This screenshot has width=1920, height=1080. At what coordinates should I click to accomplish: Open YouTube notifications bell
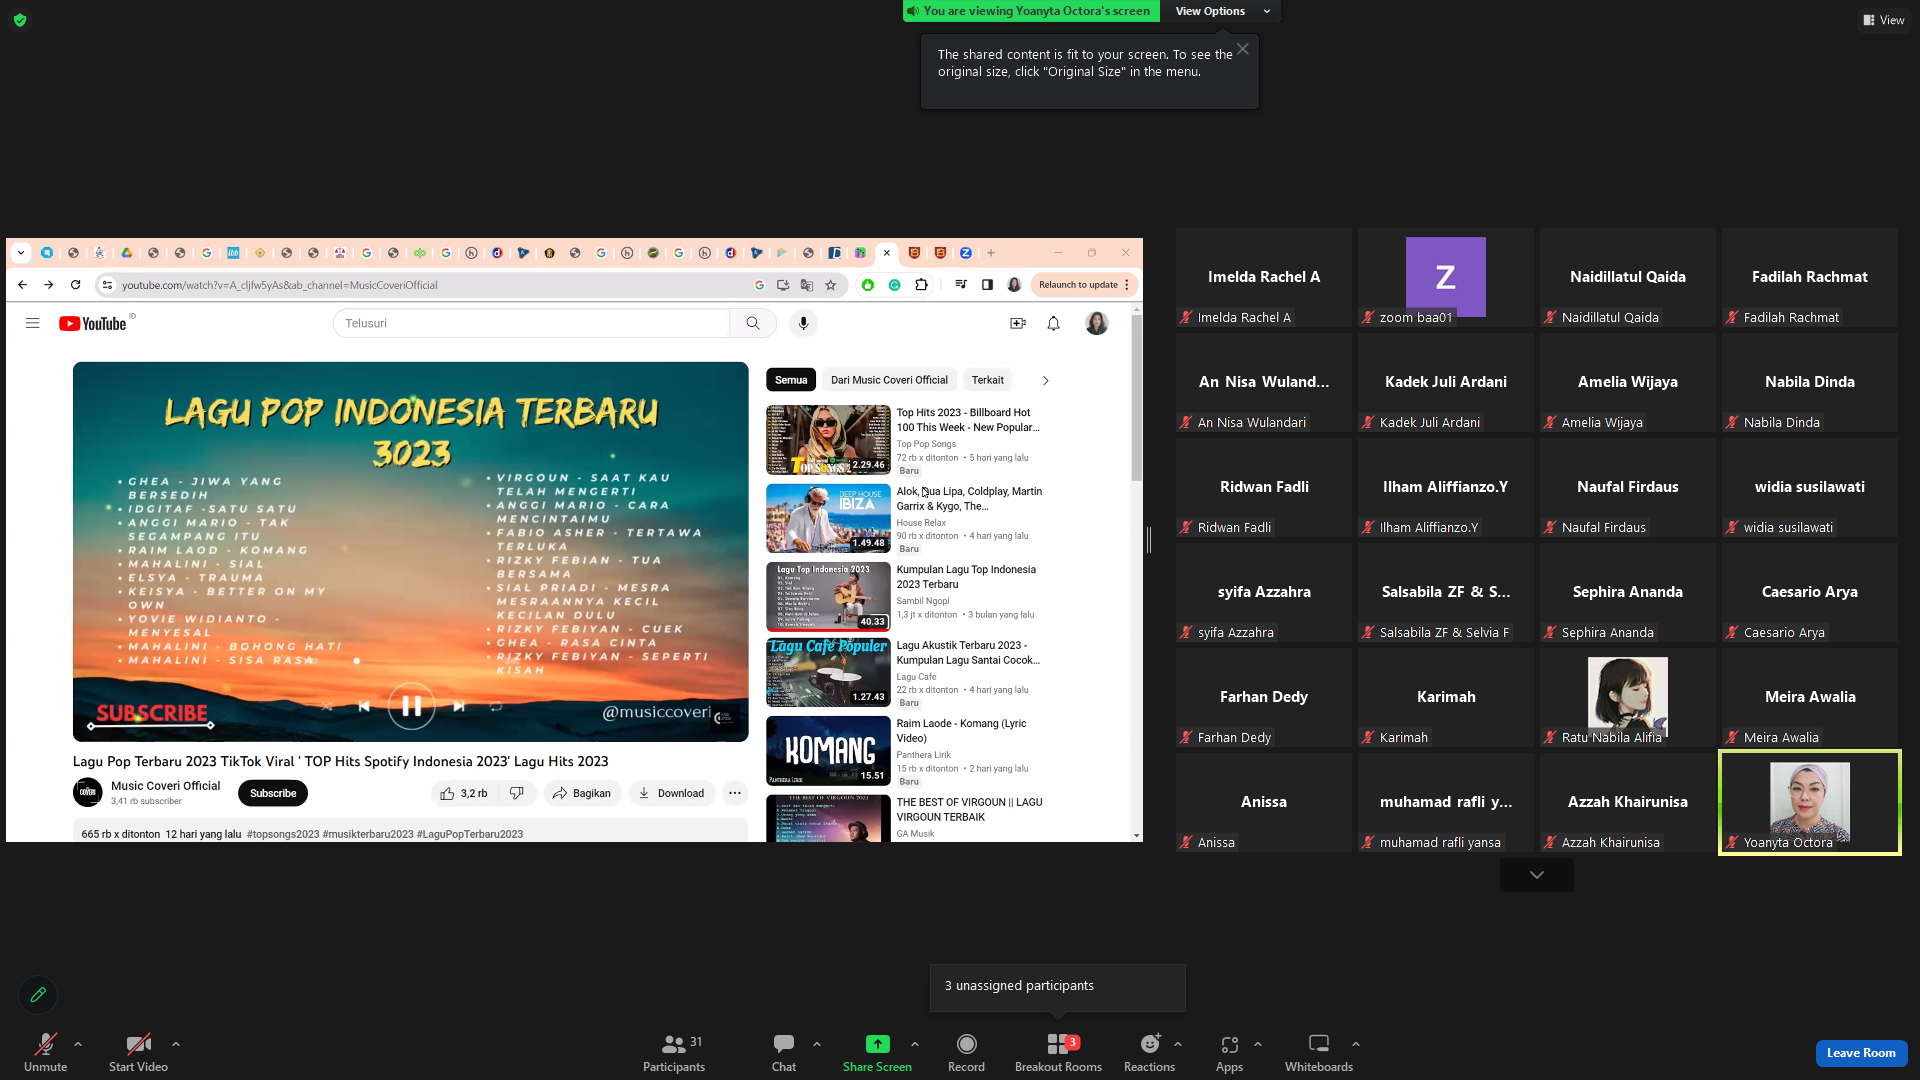click(1053, 323)
